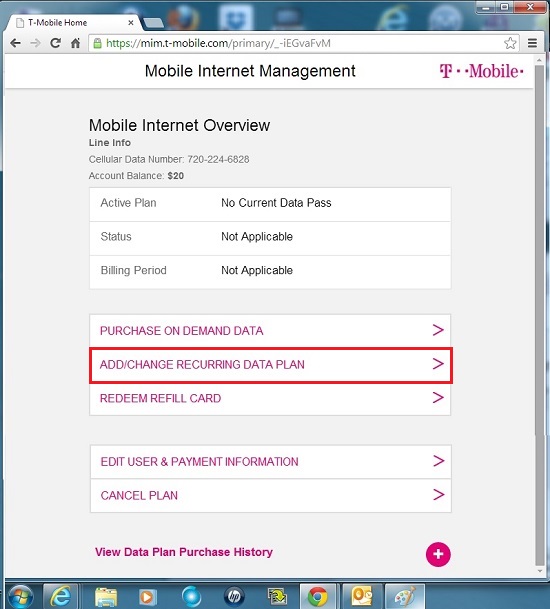Click the scrollbar down arrow

(x=540, y=571)
